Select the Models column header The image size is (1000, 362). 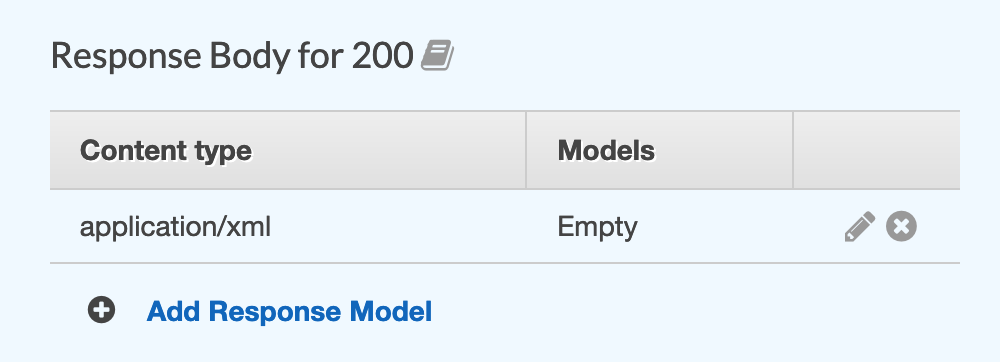tap(659, 150)
